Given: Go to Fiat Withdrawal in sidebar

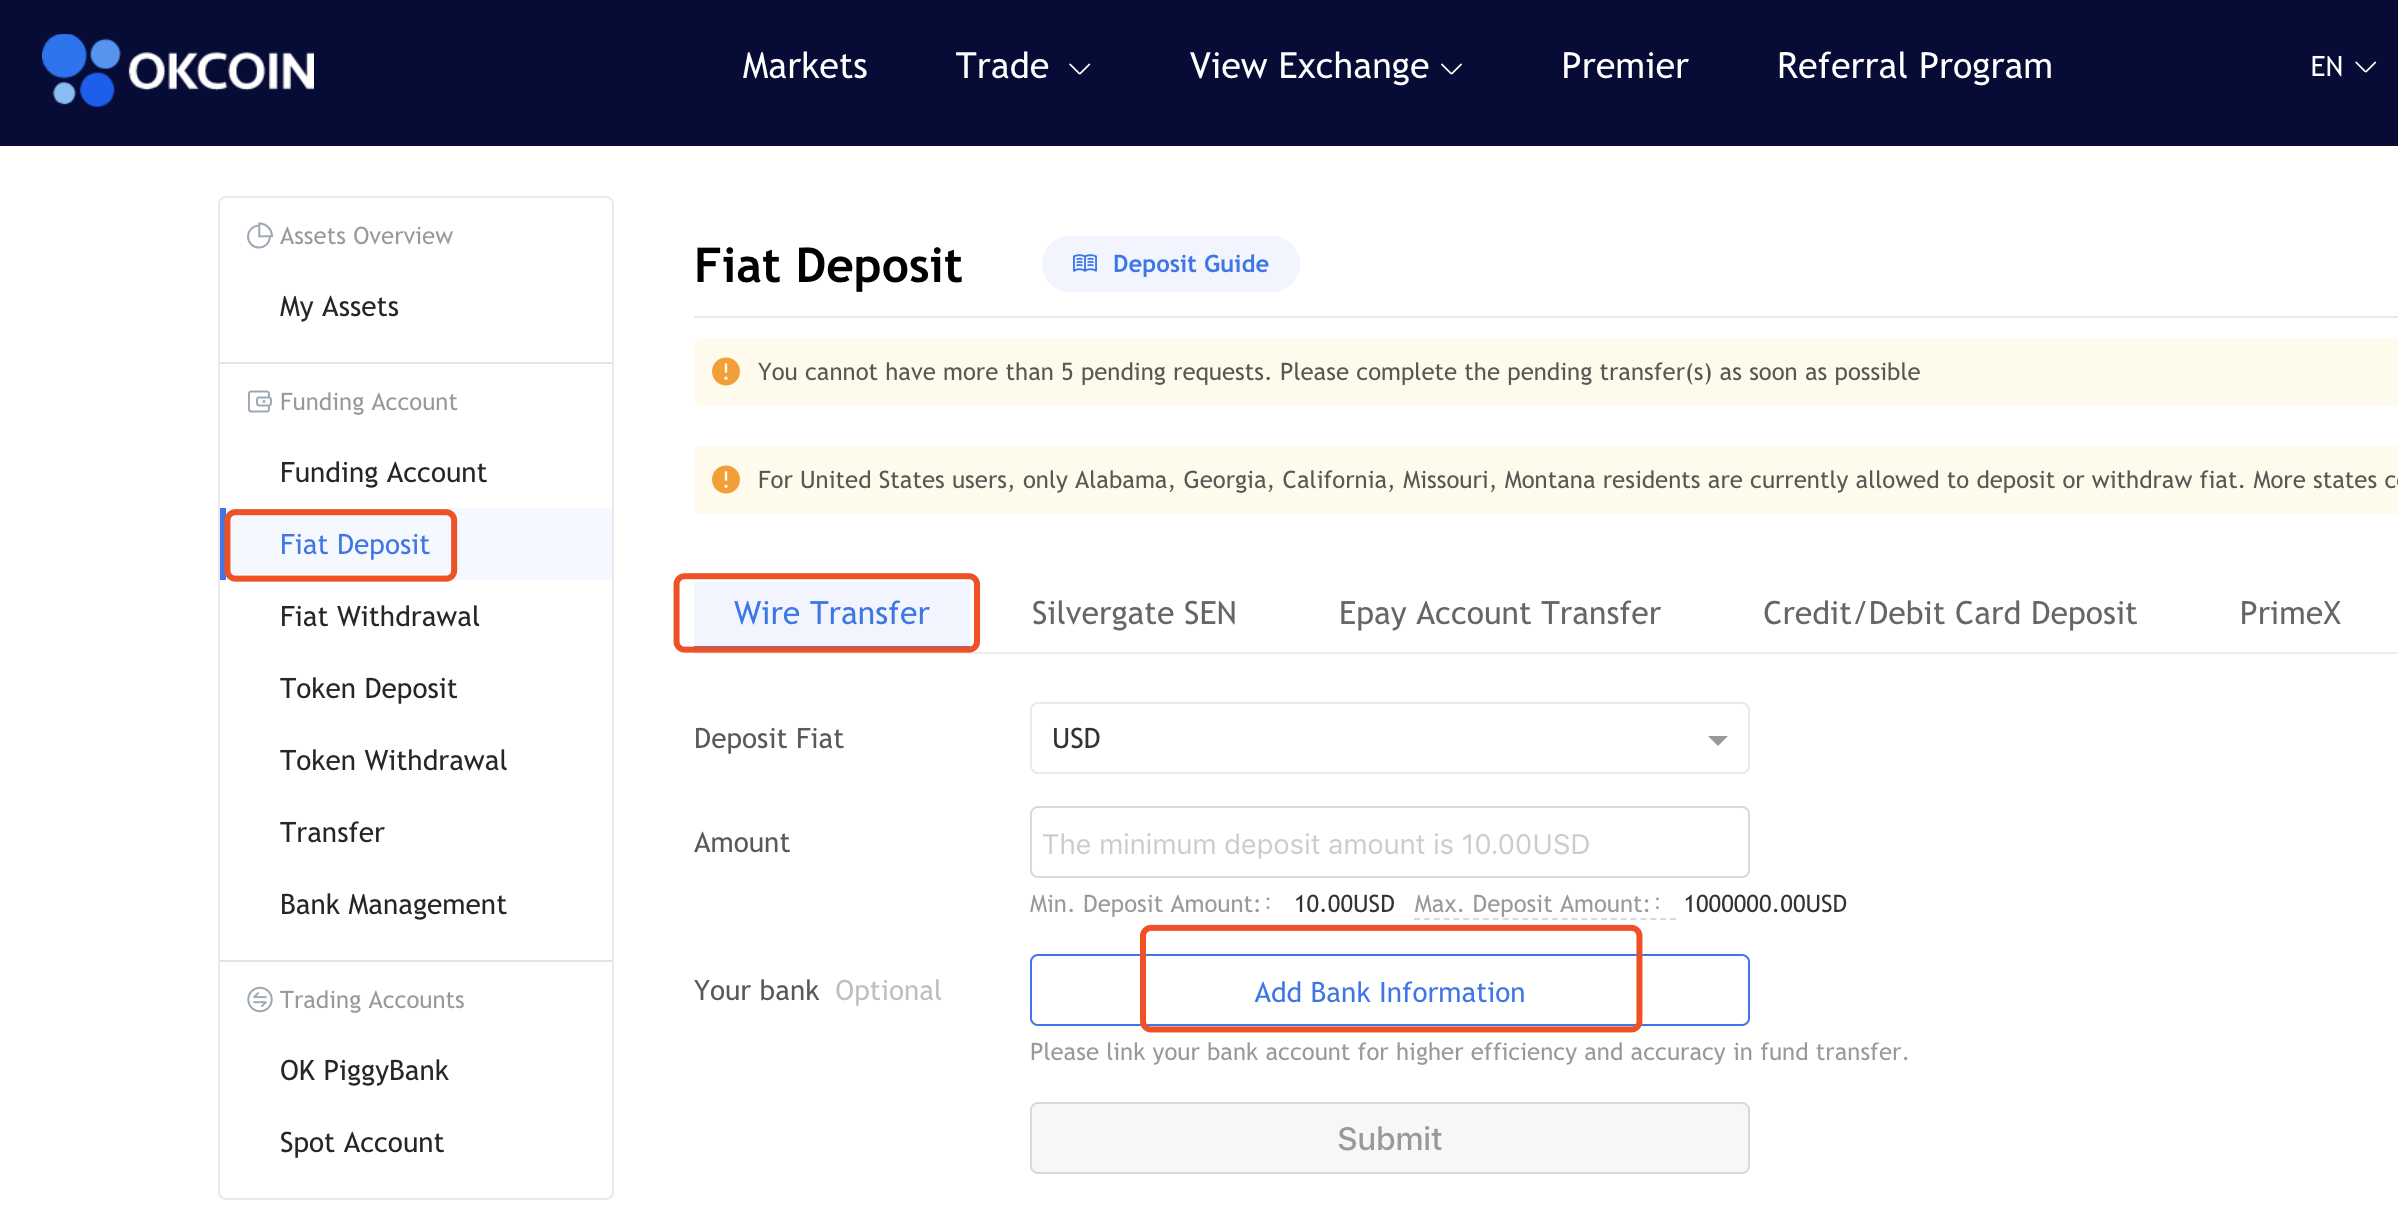Looking at the screenshot, I should click(x=380, y=616).
